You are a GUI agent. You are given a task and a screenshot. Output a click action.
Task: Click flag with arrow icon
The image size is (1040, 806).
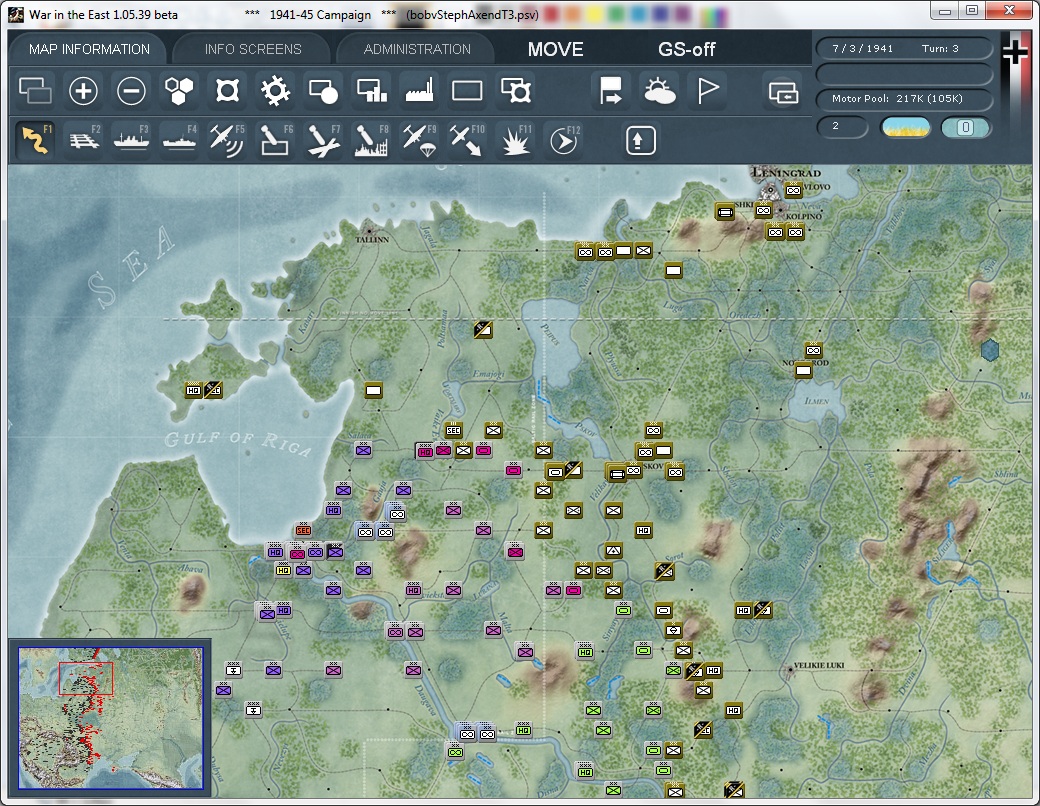coord(610,91)
